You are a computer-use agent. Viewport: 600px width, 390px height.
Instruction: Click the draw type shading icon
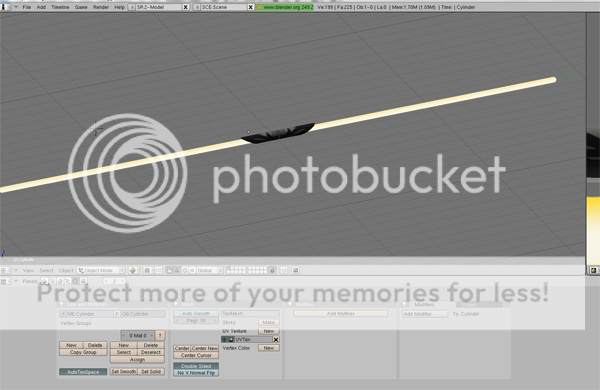(132, 270)
